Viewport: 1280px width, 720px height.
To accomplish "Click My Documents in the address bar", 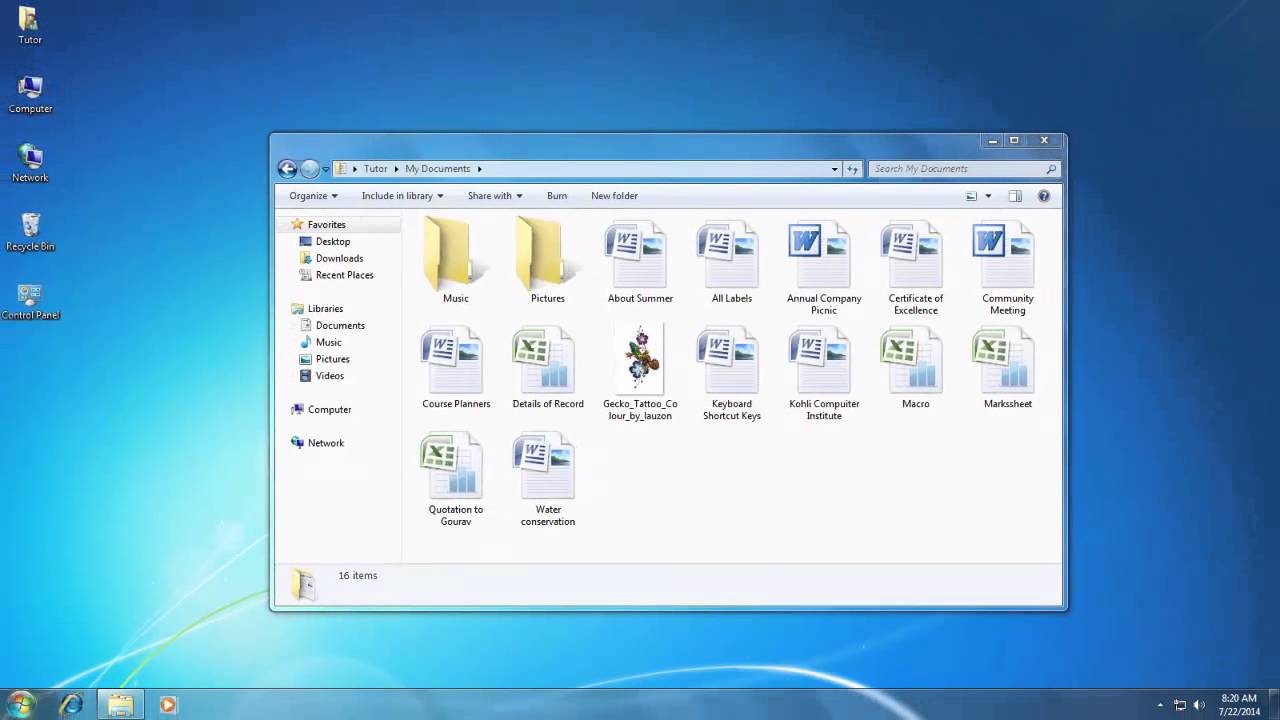I will [x=437, y=169].
